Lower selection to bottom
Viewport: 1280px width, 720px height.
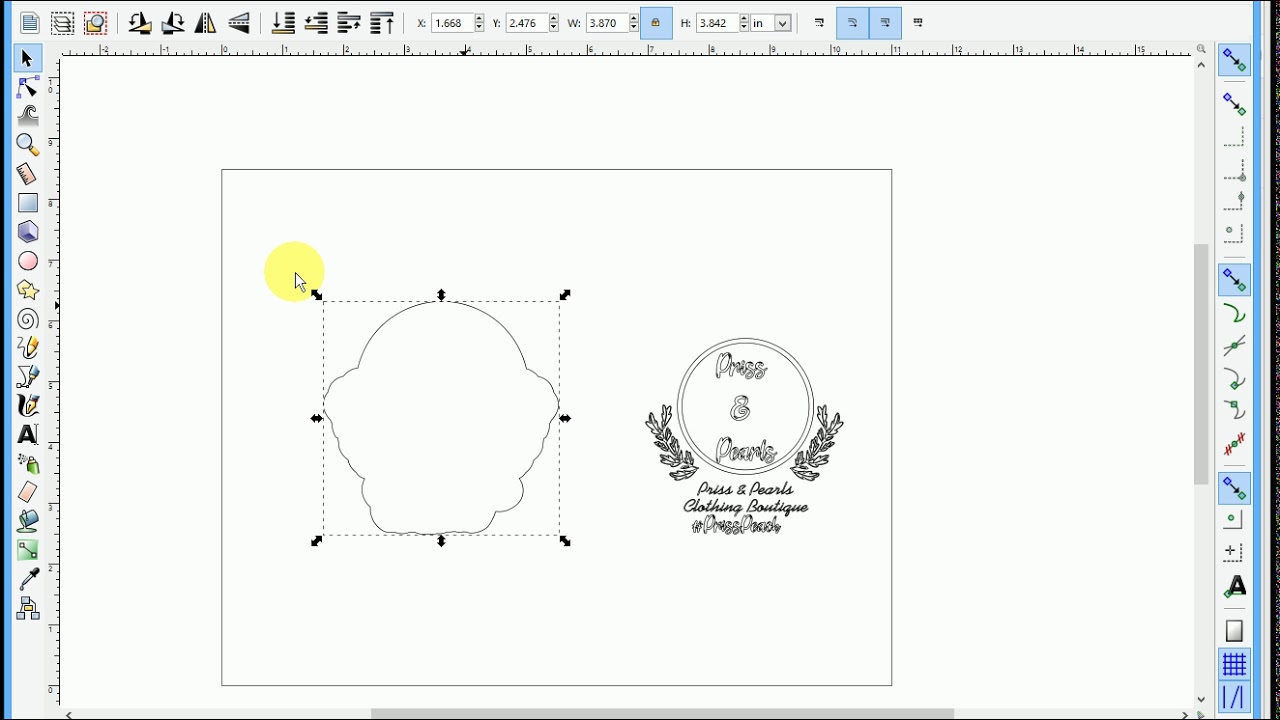point(283,23)
